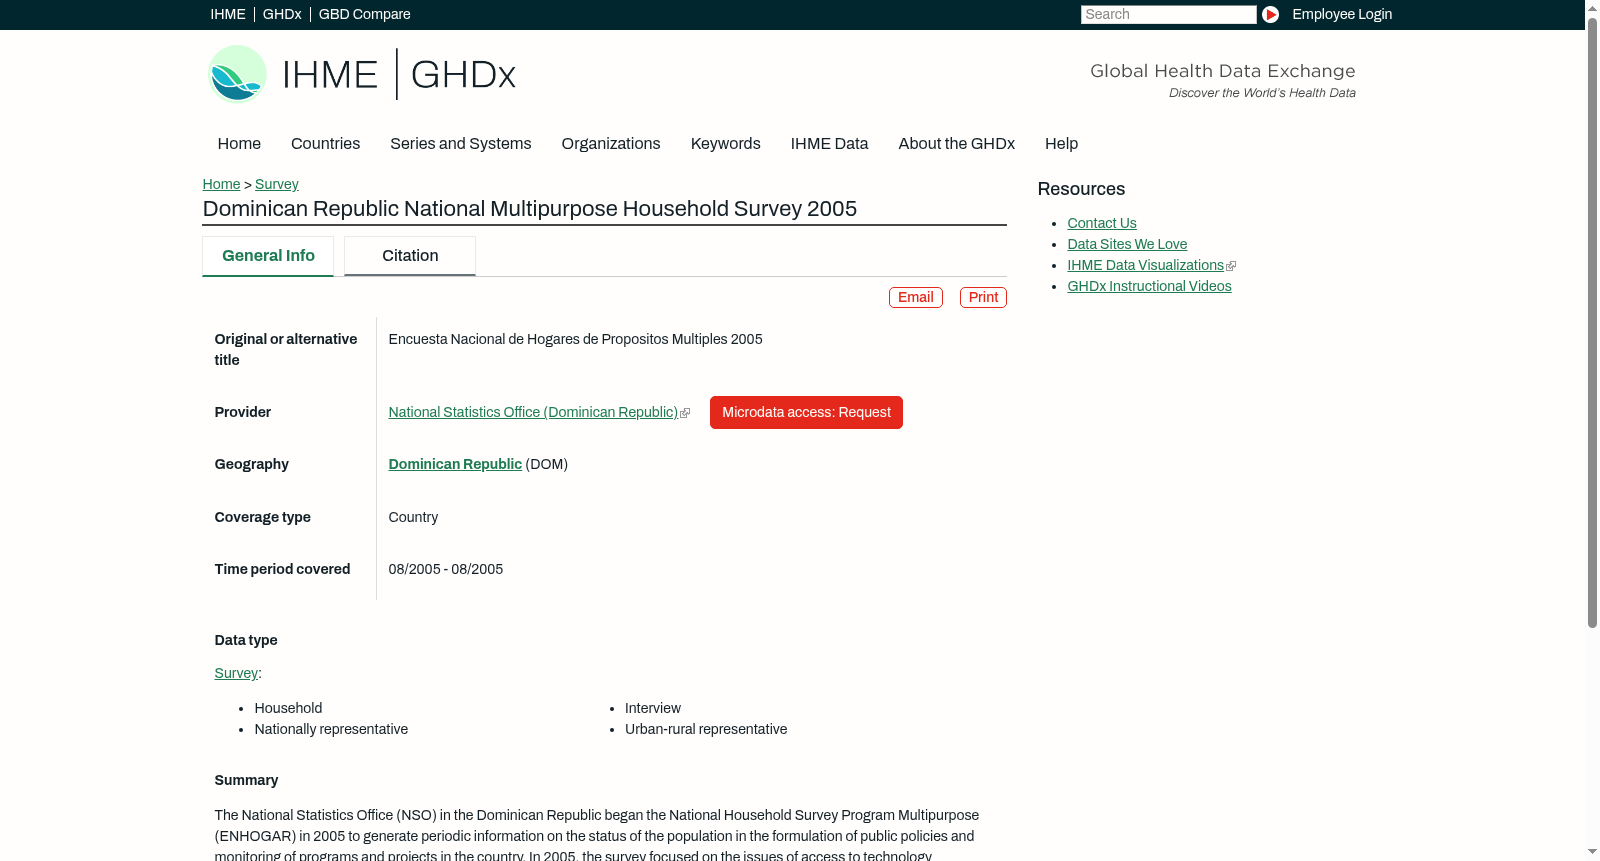Image resolution: width=1600 pixels, height=861 pixels.
Task: Click the "Global Health Data Exchange" tagline
Action: coord(1223,71)
